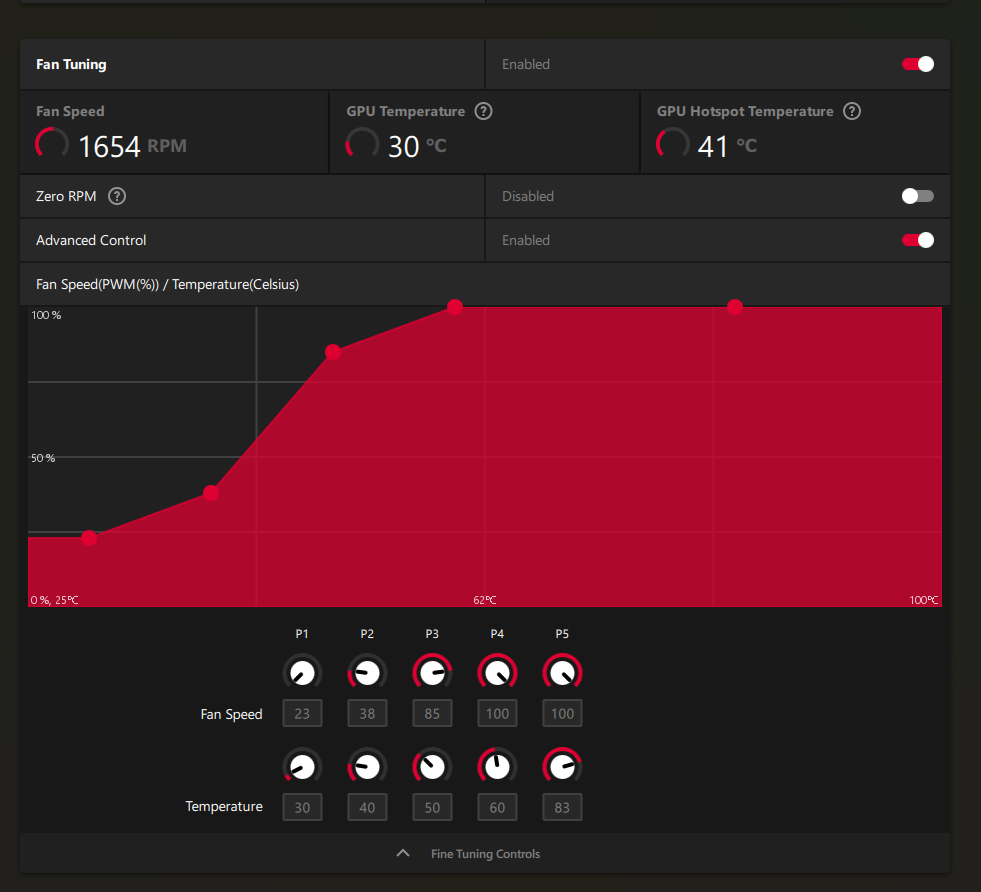Click the first curve point on the fan graph
Image resolution: width=981 pixels, height=892 pixels.
point(89,538)
